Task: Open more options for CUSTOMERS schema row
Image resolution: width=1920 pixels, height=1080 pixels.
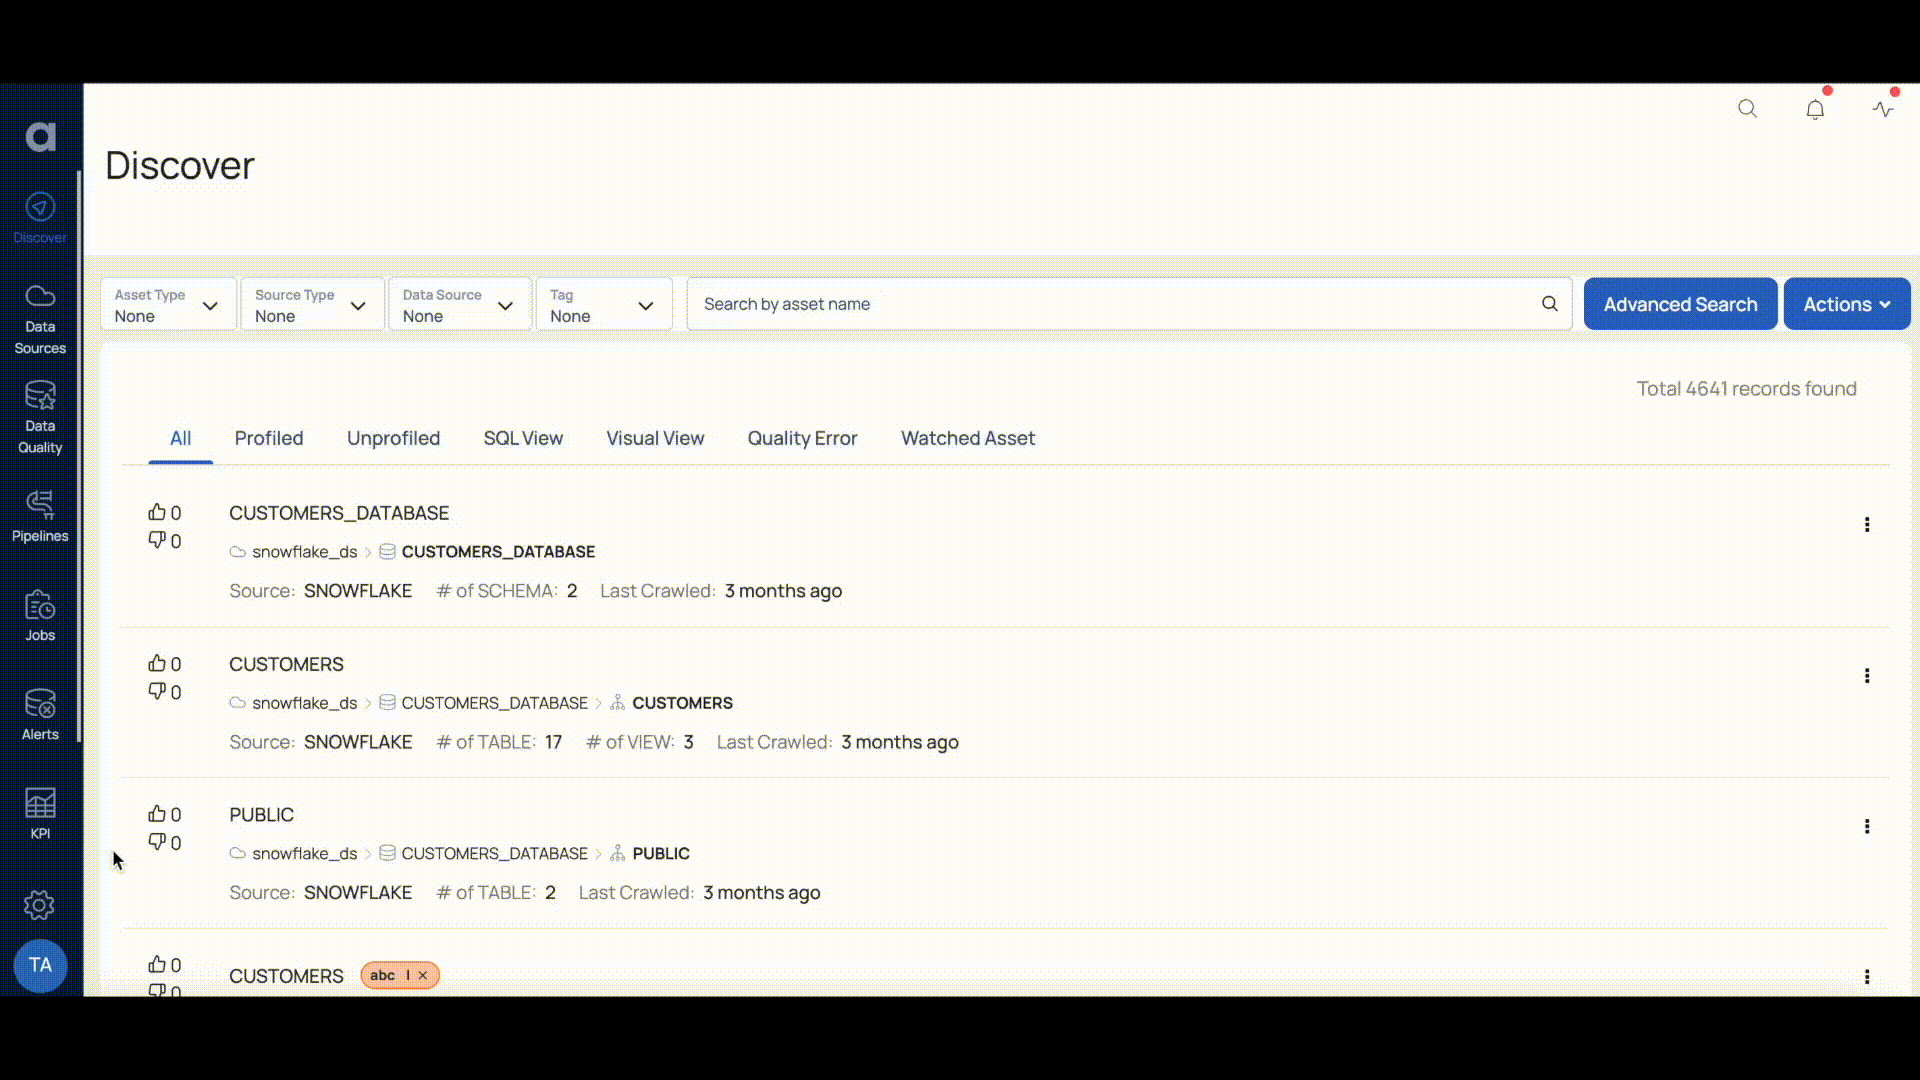Action: click(1866, 676)
